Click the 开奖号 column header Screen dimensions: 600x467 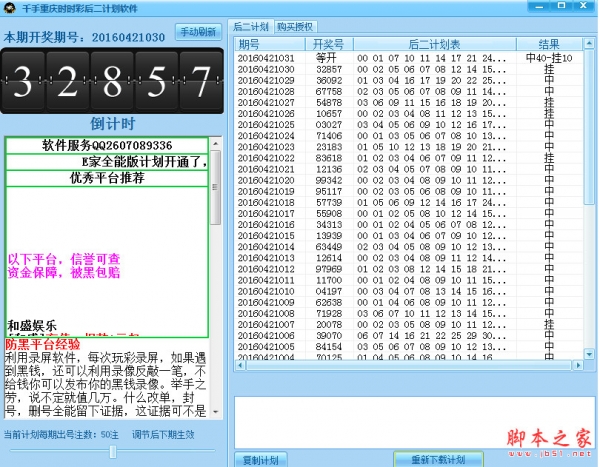329,44
